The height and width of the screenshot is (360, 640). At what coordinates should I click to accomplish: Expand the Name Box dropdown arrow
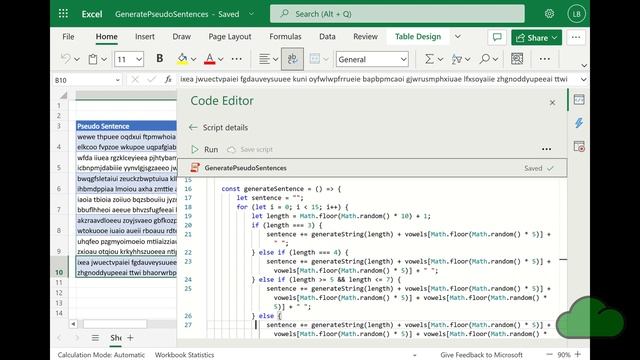pos(118,80)
